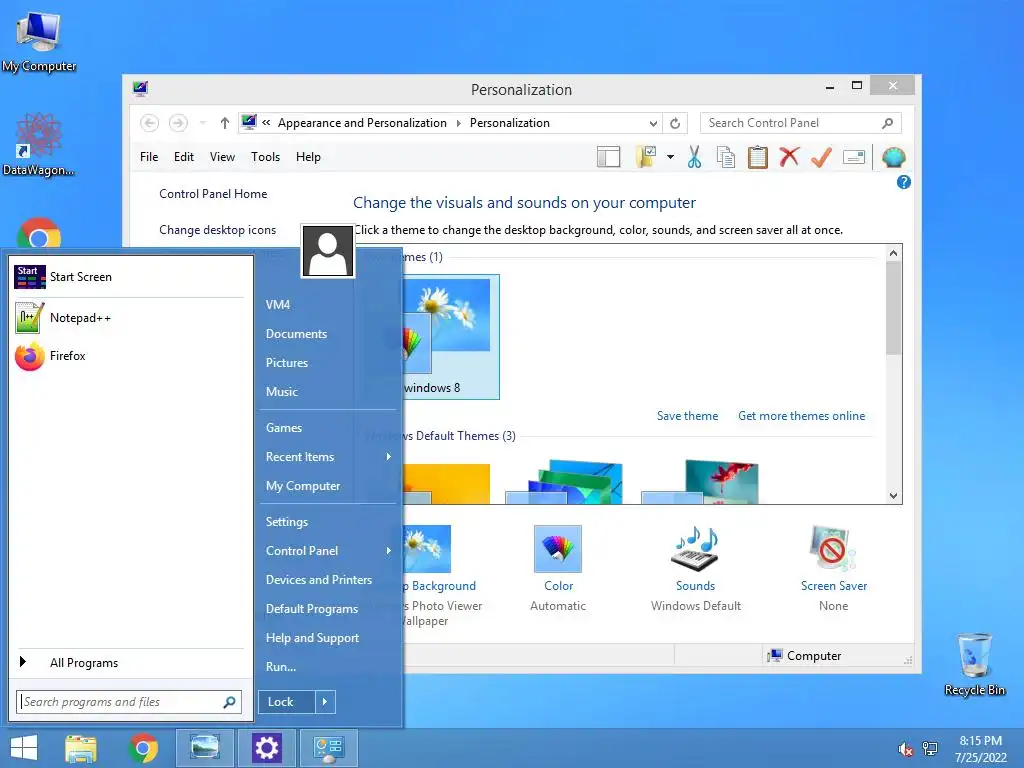Viewport: 1024px width, 768px height.
Task: Click the Rename toolbar icon
Action: (854, 157)
